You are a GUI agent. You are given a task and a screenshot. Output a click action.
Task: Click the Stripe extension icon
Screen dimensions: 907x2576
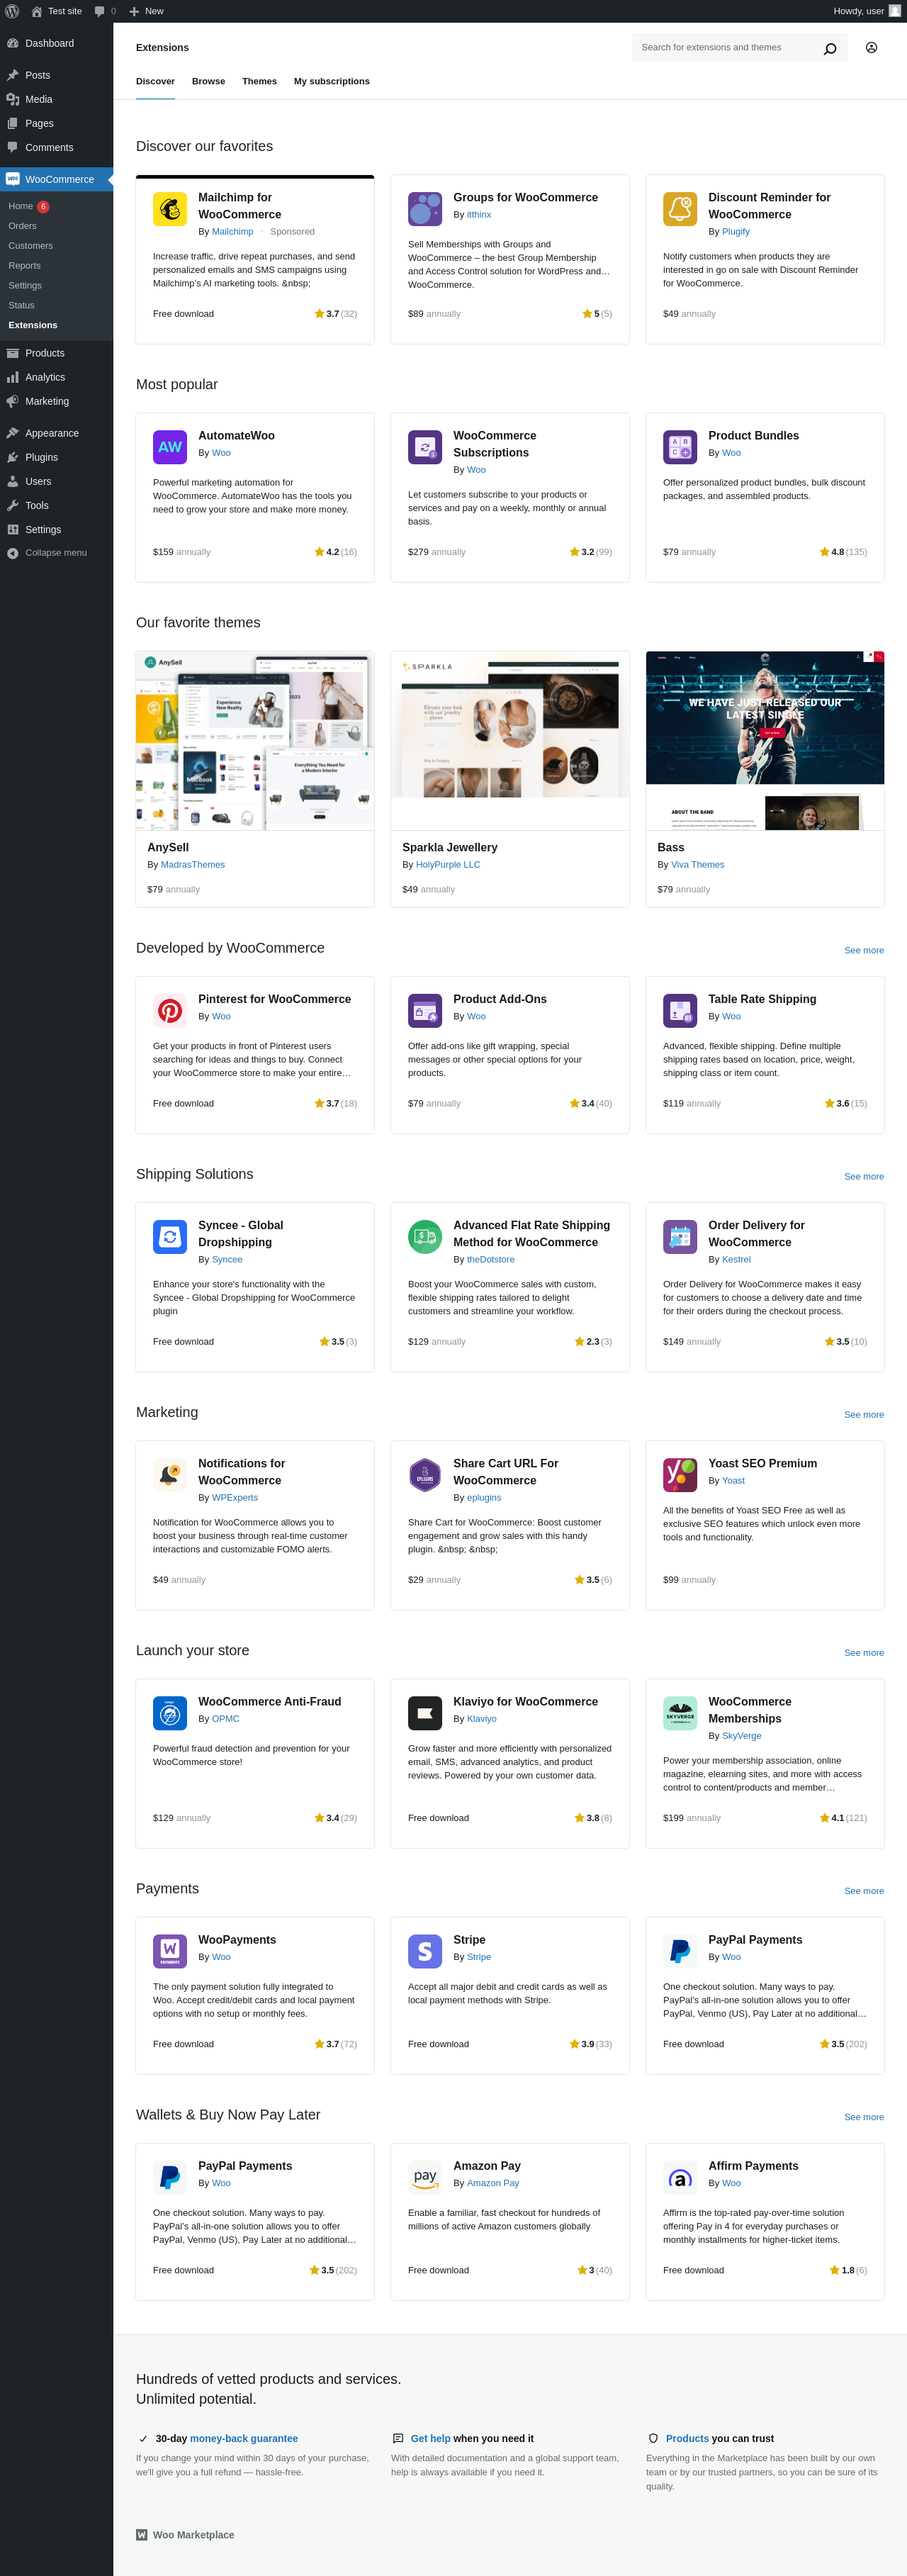pyautogui.click(x=425, y=1951)
